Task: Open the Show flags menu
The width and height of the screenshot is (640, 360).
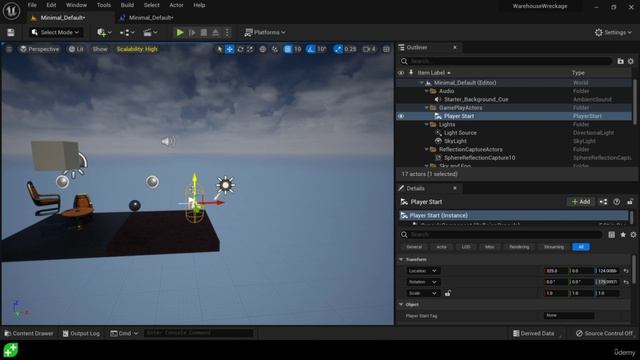Action: click(x=100, y=49)
